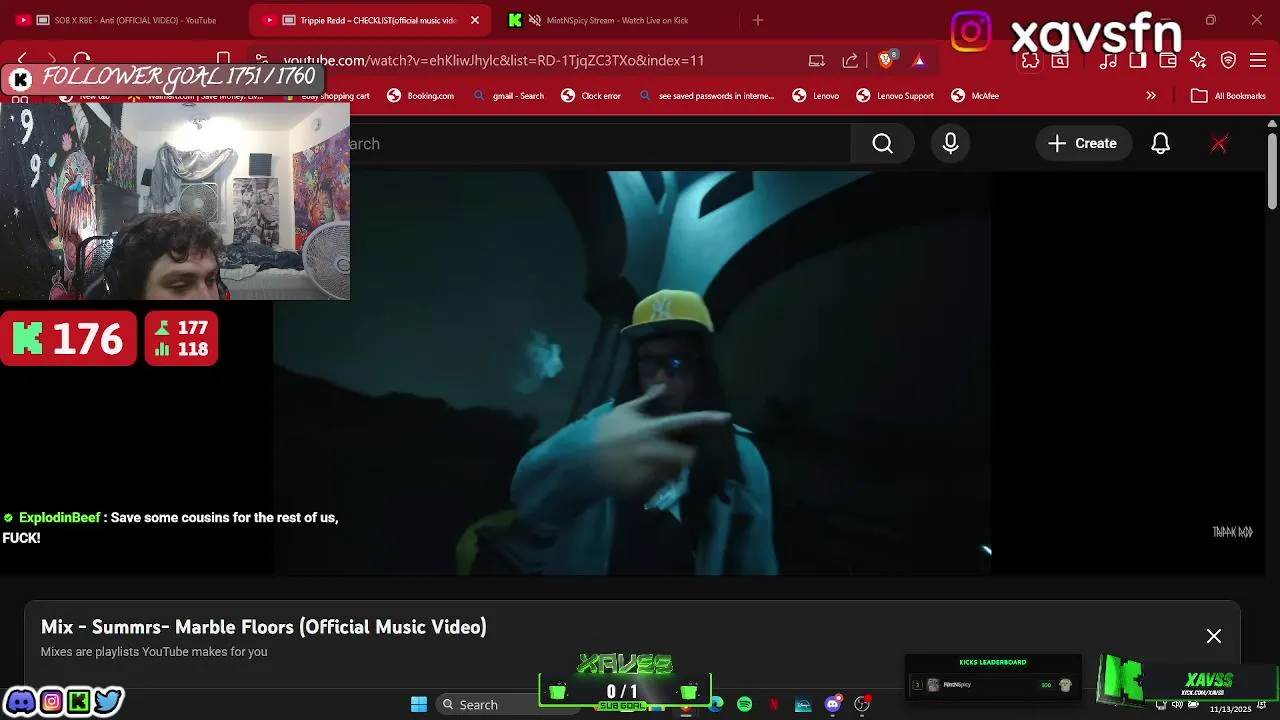Viewport: 1280px width, 720px height.
Task: Toggle the browser sidebar panel icon
Action: tap(1137, 60)
